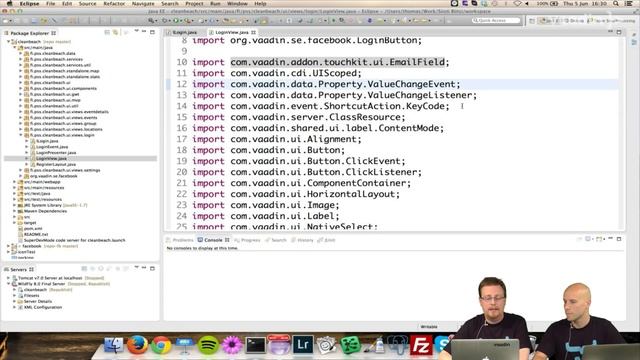Maximize the Package Explorer panel

[x=152, y=32]
